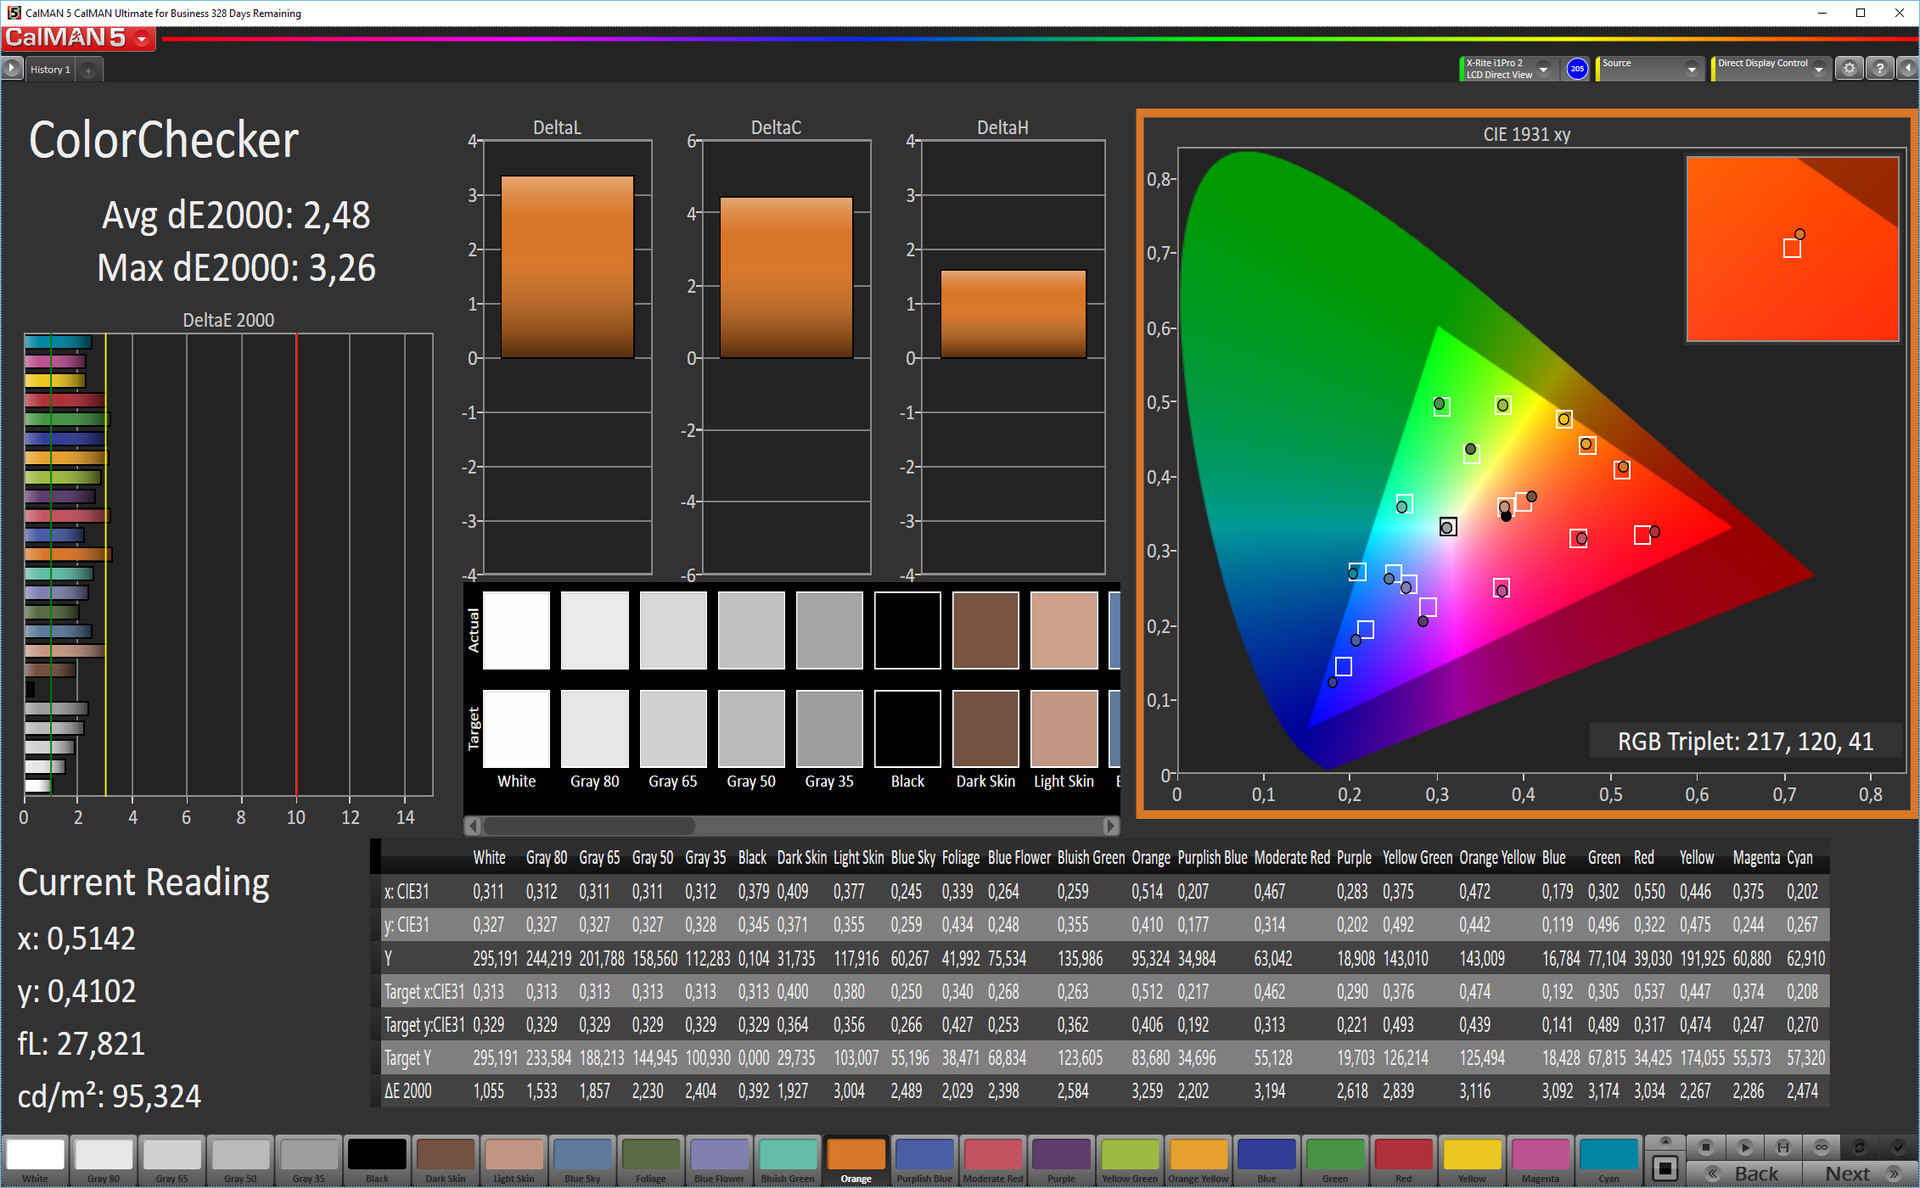This screenshot has height=1188, width=1920.
Task: Click the help question mark icon
Action: pyautogui.click(x=1880, y=69)
